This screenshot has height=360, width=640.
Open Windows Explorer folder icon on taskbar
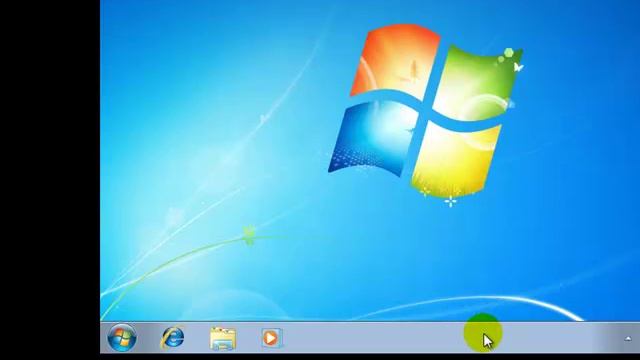pos(223,338)
